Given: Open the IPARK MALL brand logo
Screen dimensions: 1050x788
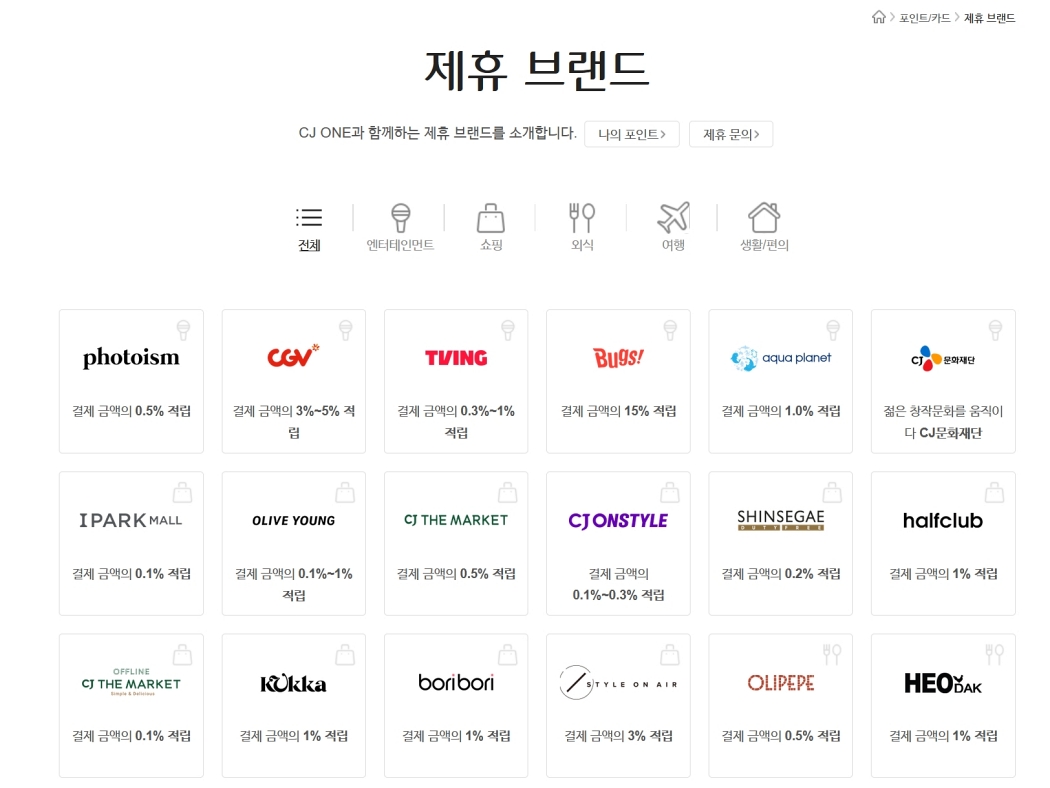Looking at the screenshot, I should pyautogui.click(x=131, y=520).
